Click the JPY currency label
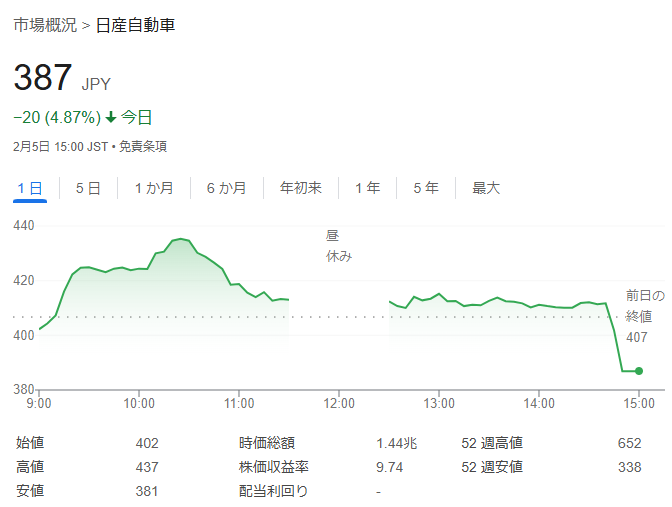The height and width of the screenshot is (507, 672). [x=96, y=84]
